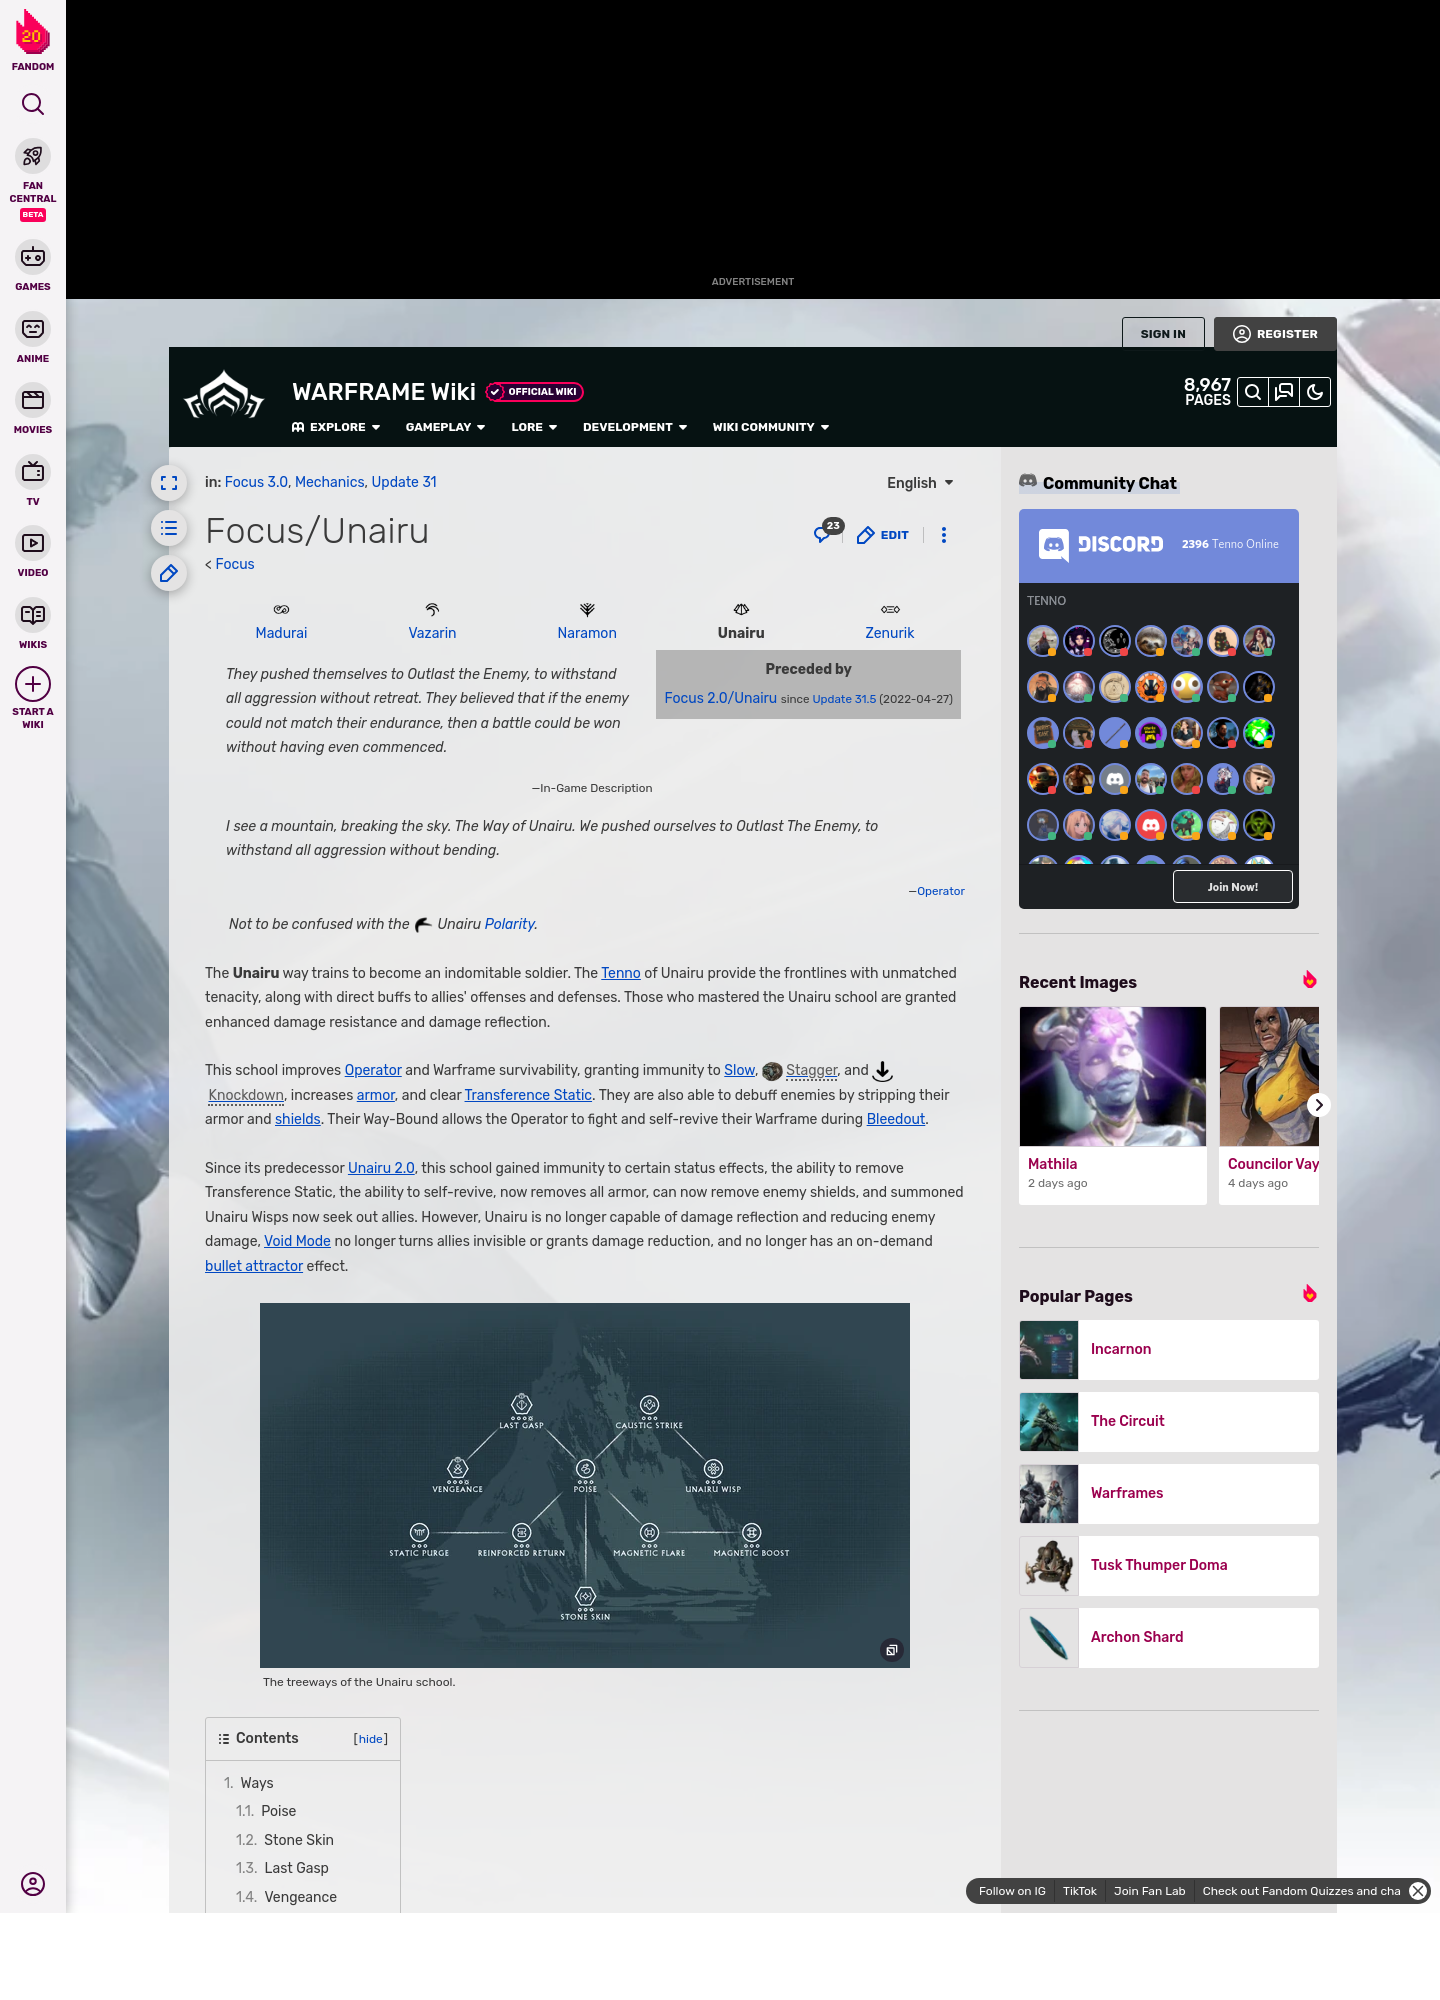Open the Discord logo banner
This screenshot has height=2000, width=1440.
[1100, 544]
